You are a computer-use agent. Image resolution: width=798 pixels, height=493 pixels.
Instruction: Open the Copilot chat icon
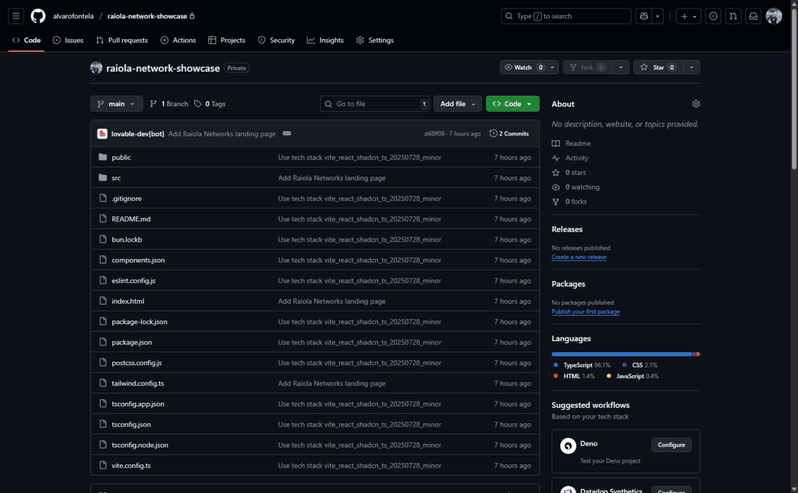[644, 16]
